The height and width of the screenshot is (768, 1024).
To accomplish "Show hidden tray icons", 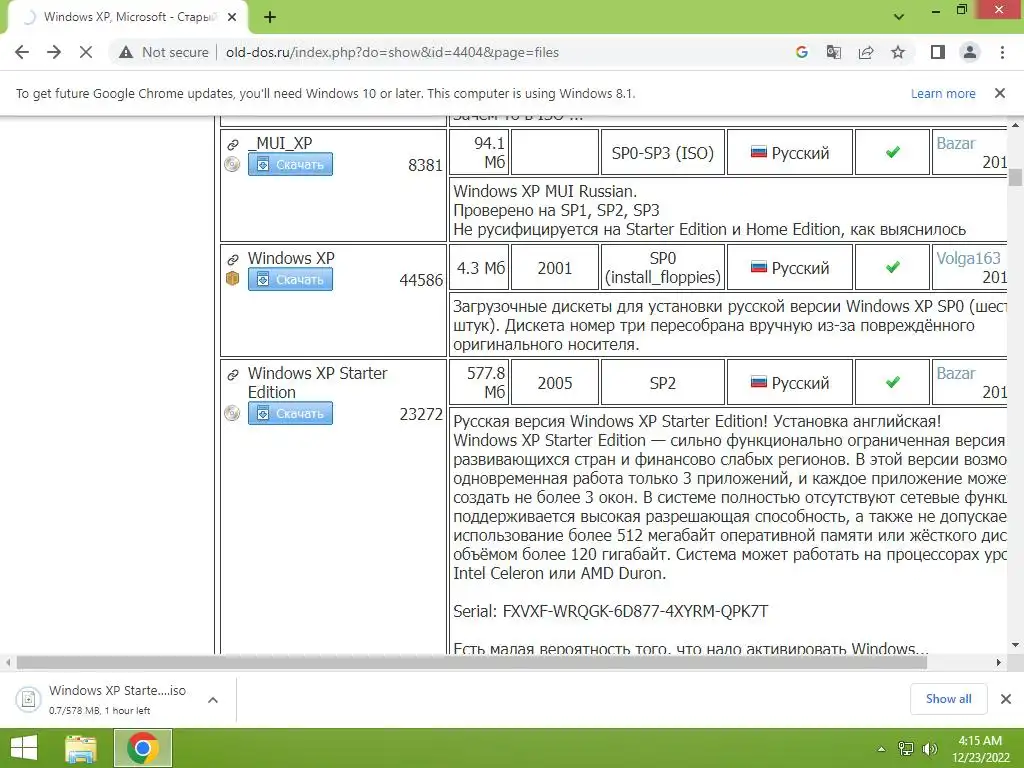I will 882,749.
